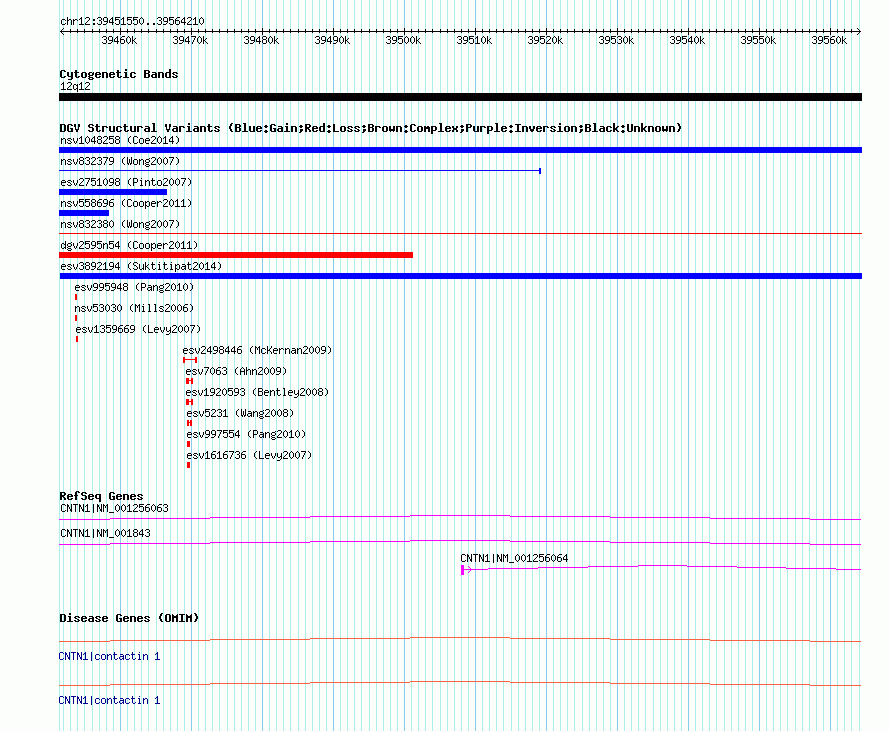Click the 39520k ruler tick label
This screenshot has height=731, width=890.
545,40
